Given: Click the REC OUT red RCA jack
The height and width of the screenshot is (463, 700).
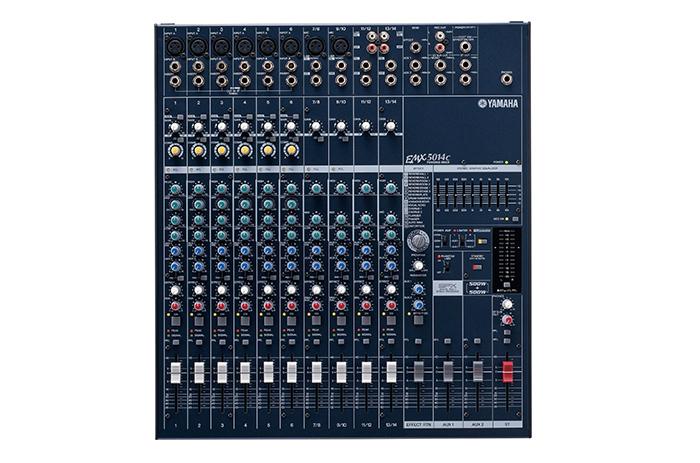Looking at the screenshot, I should [440, 46].
